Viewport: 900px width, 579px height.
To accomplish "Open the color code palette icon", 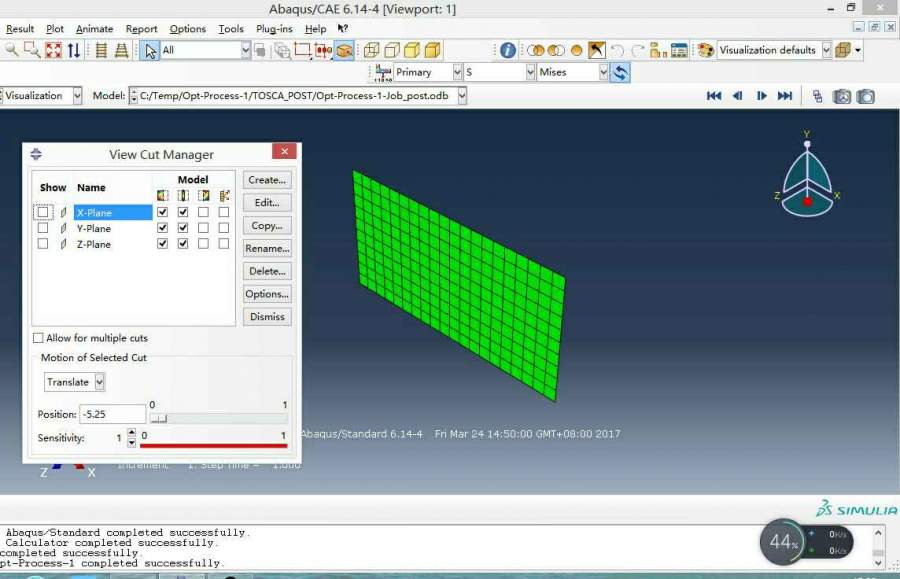I will click(706, 50).
